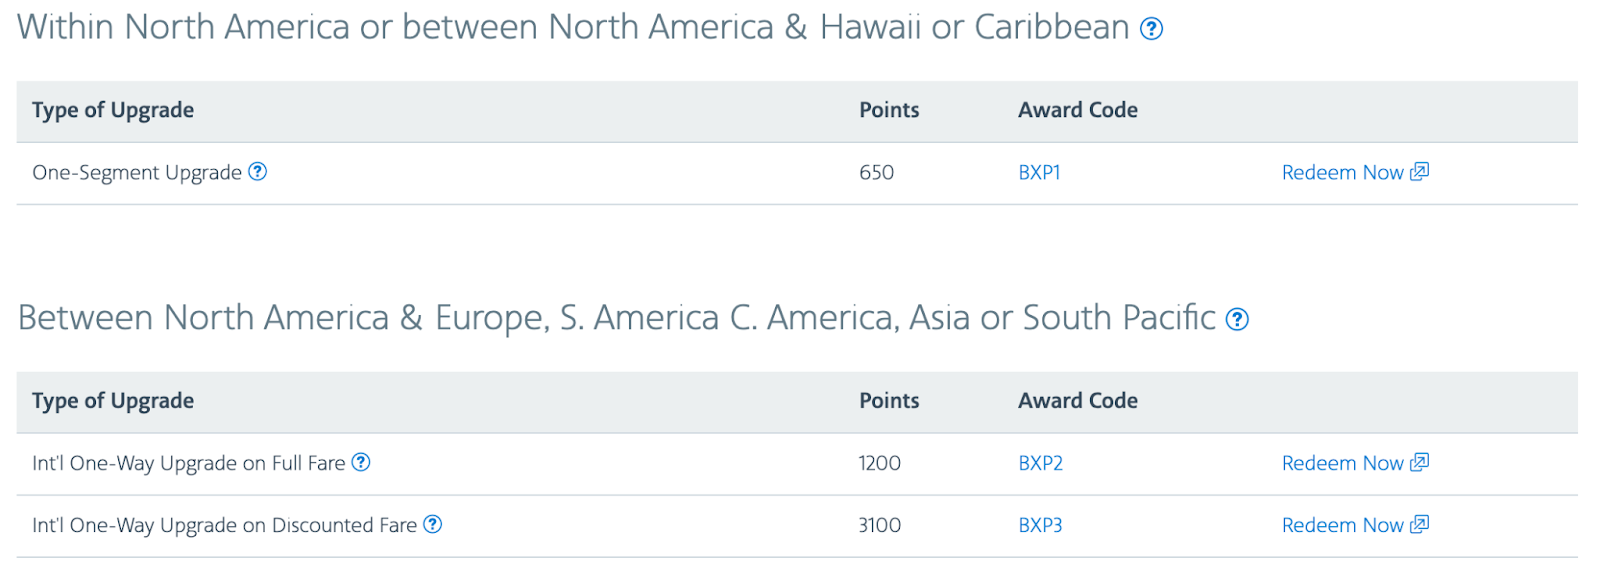Click help icon beside Within North America heading
Viewport: 1600px width, 572px height.
click(1151, 29)
